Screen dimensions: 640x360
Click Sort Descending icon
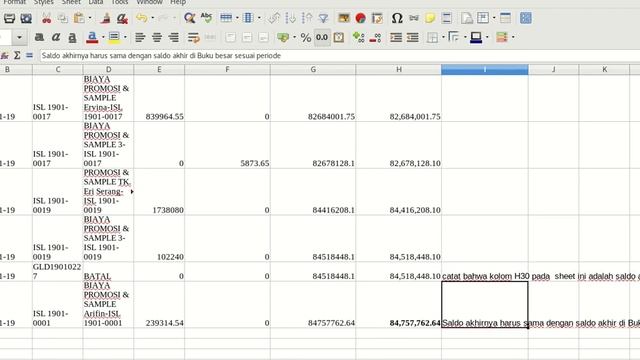pyautogui.click(x=307, y=18)
